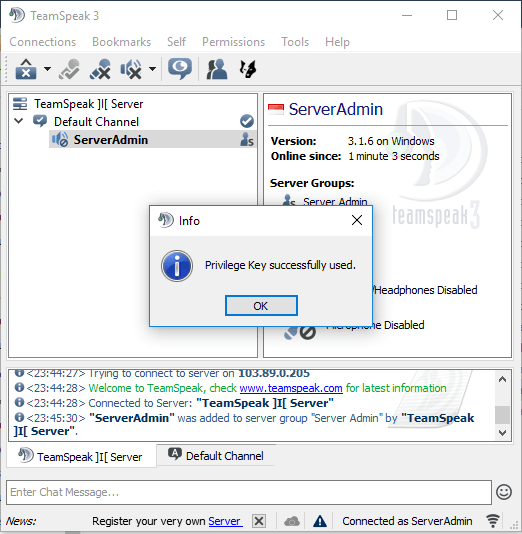The width and height of the screenshot is (522, 534).
Task: Click the info icon beside the 23:45:30 log entry
Action: pyautogui.click(x=19, y=417)
